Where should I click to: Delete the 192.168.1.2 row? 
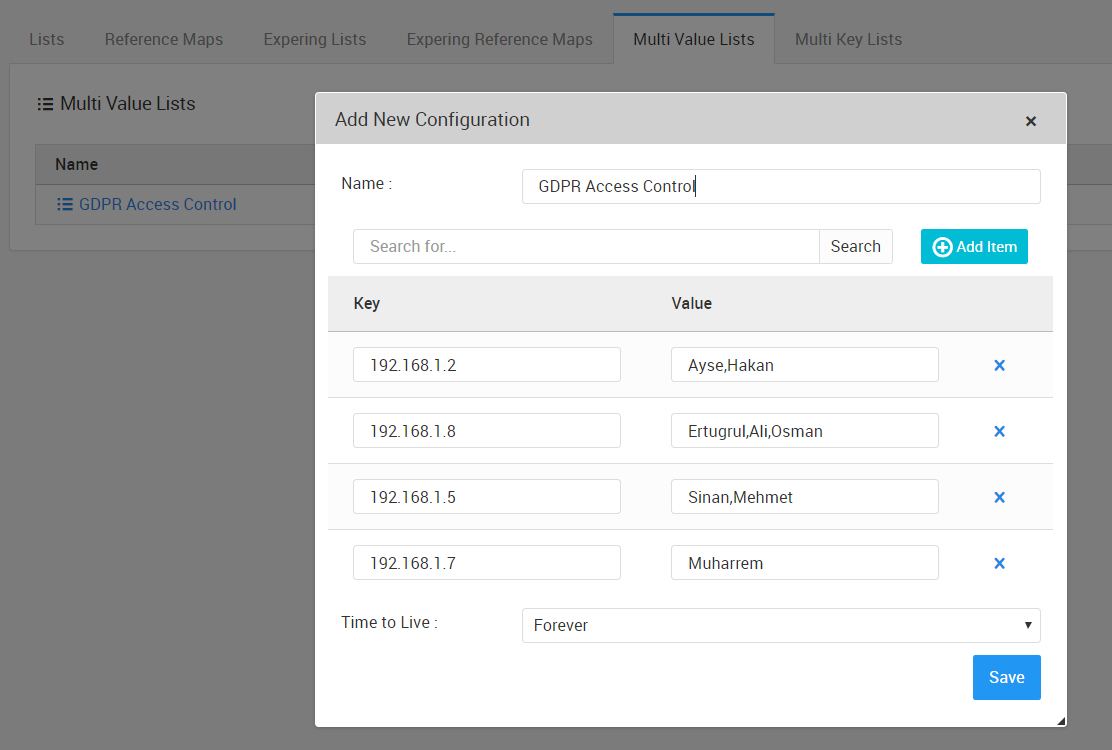click(998, 366)
